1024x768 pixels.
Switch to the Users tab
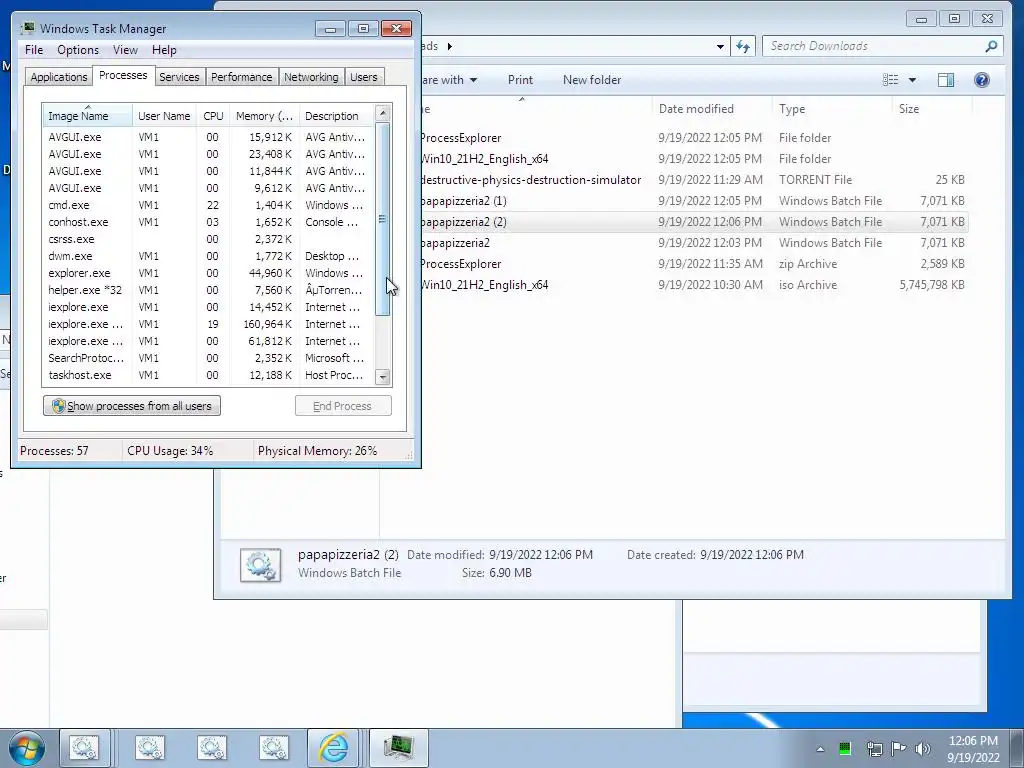pos(364,77)
